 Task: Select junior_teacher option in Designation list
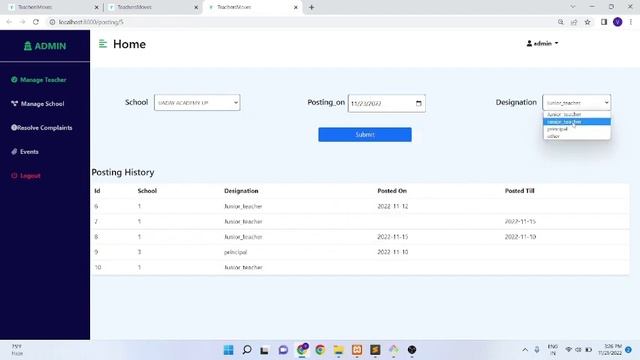coord(577,114)
